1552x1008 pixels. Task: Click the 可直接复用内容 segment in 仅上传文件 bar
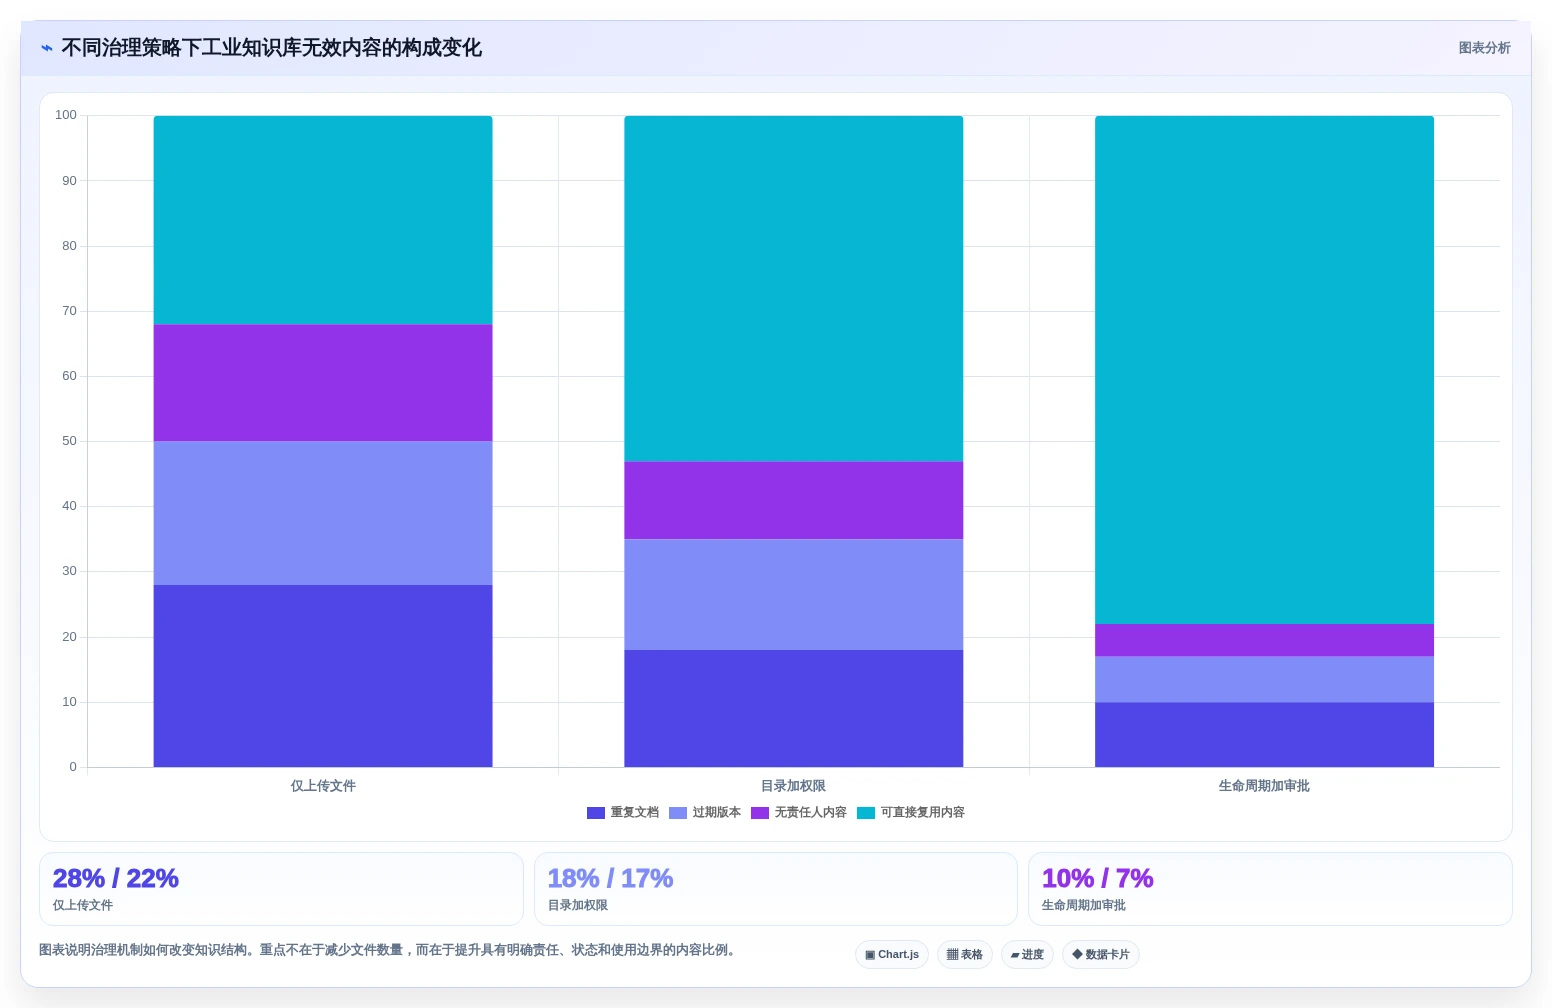(x=323, y=220)
